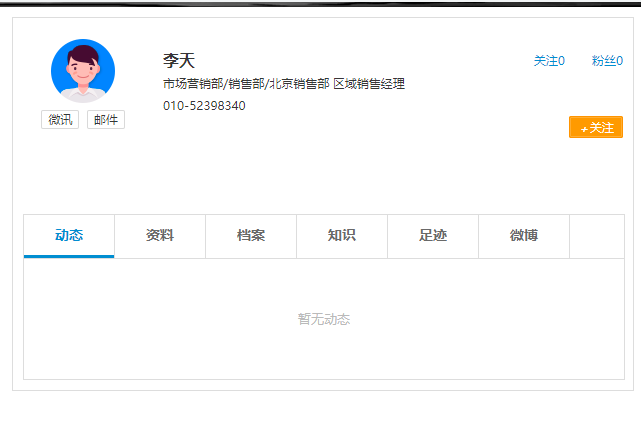
Task: Open the 档案 tab
Action: tap(251, 236)
